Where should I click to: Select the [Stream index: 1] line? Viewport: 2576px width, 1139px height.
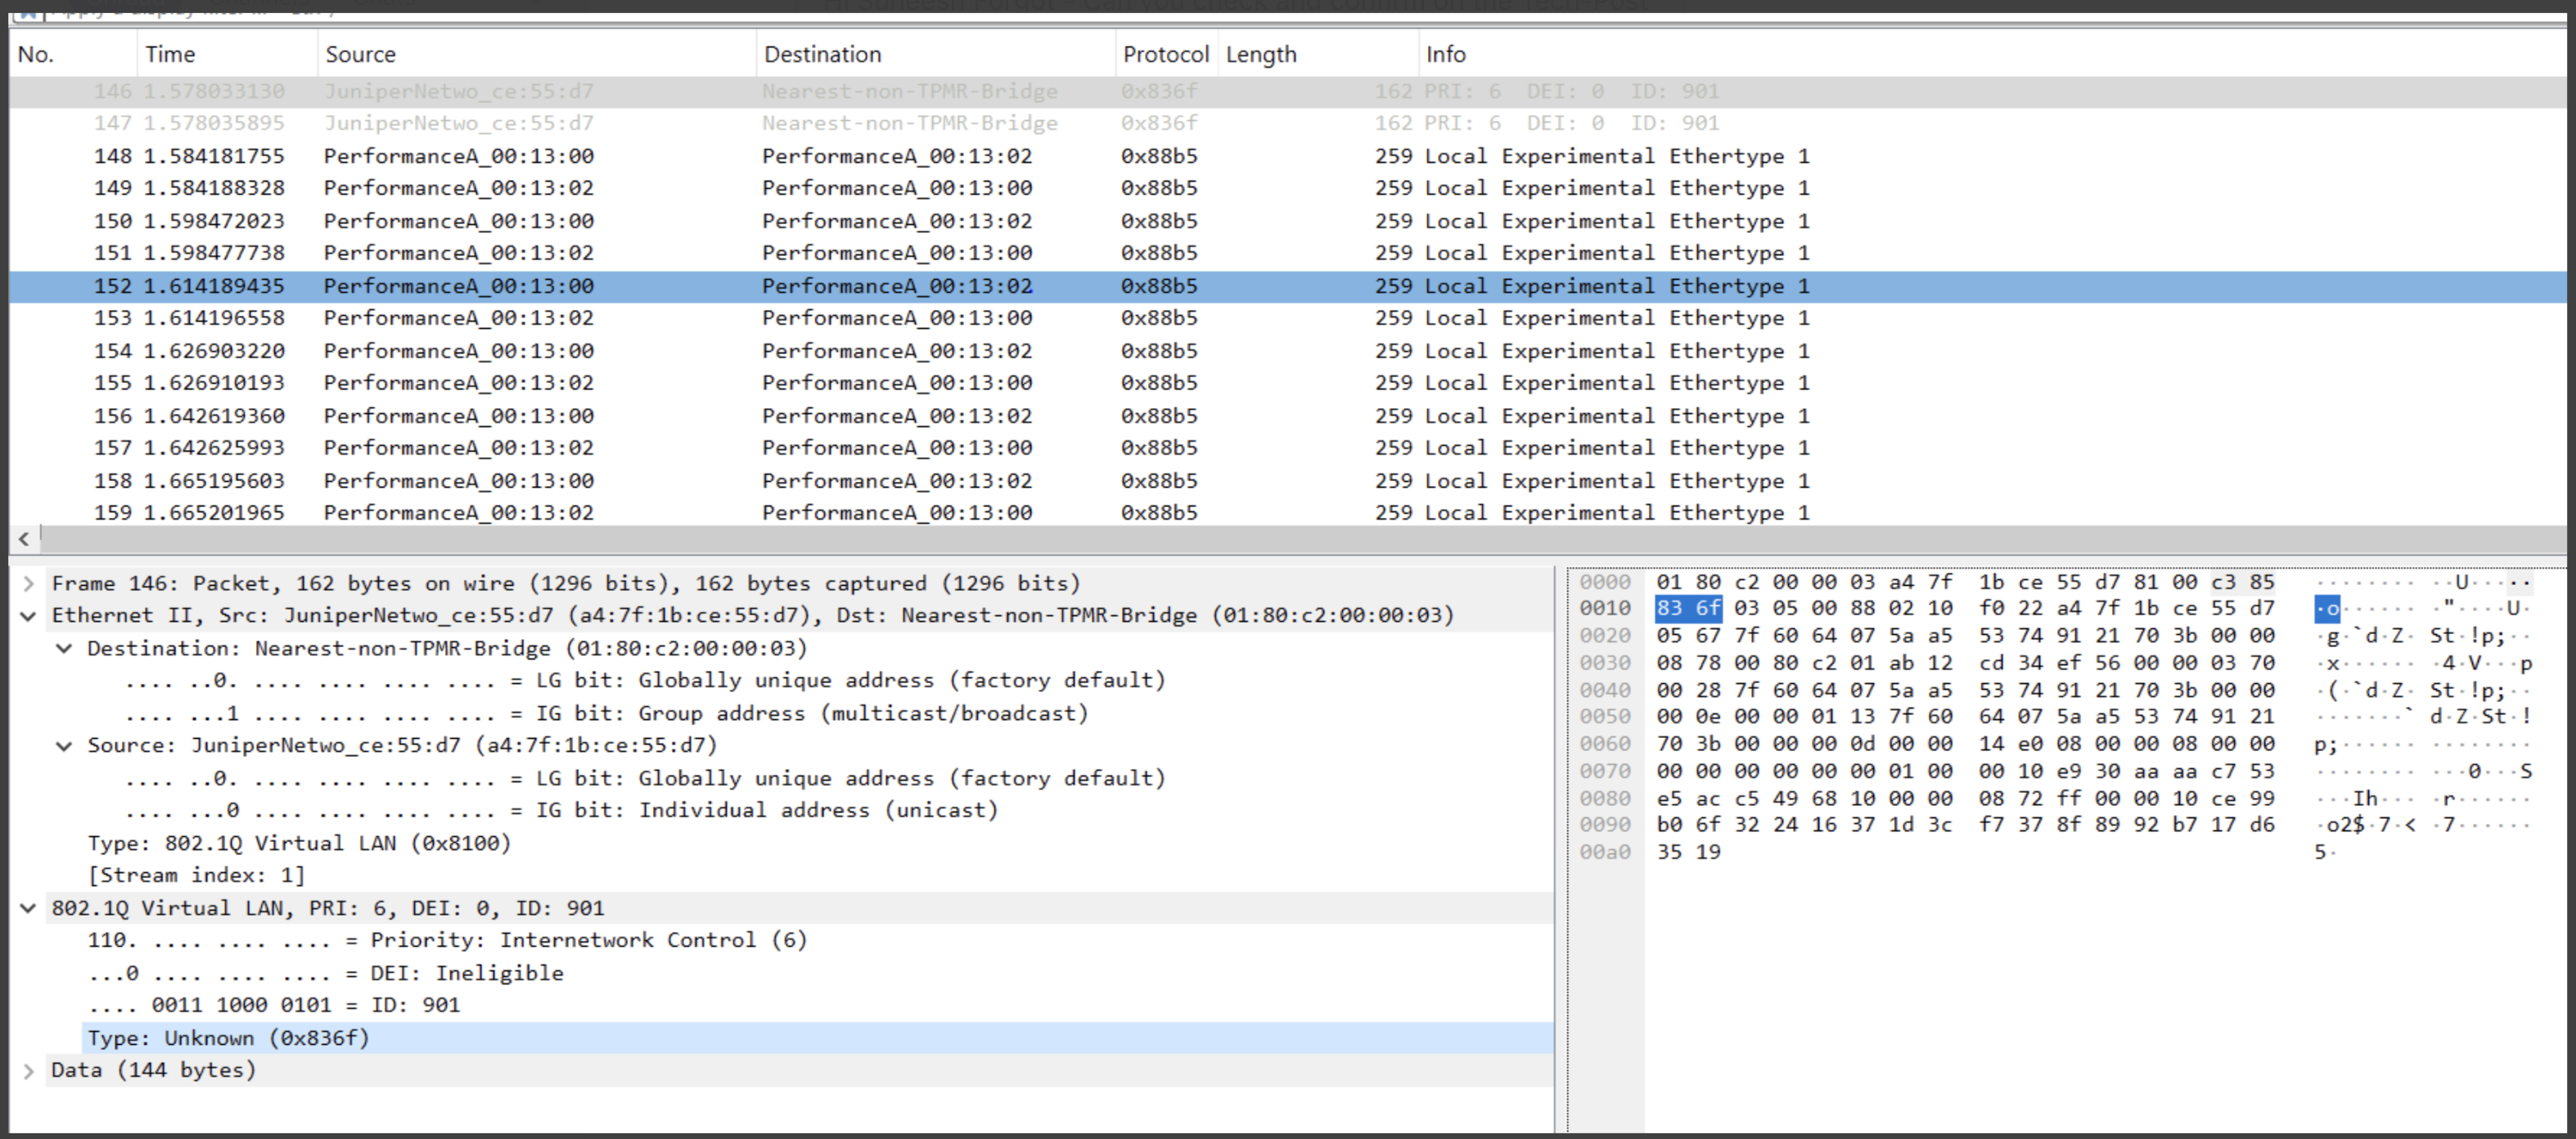tap(196, 875)
